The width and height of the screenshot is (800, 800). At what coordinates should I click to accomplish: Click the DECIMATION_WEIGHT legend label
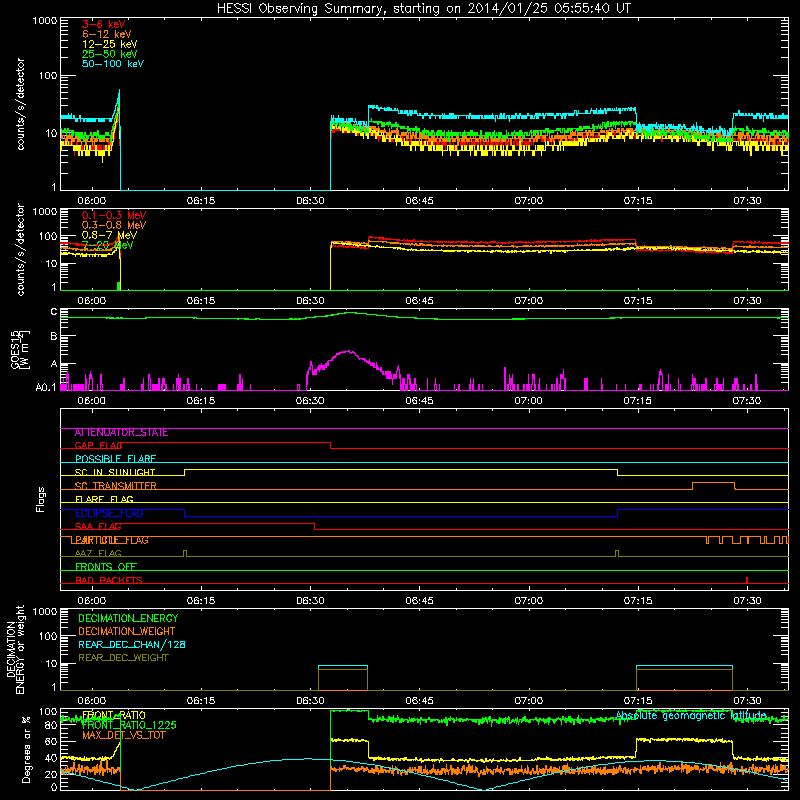pos(127,631)
